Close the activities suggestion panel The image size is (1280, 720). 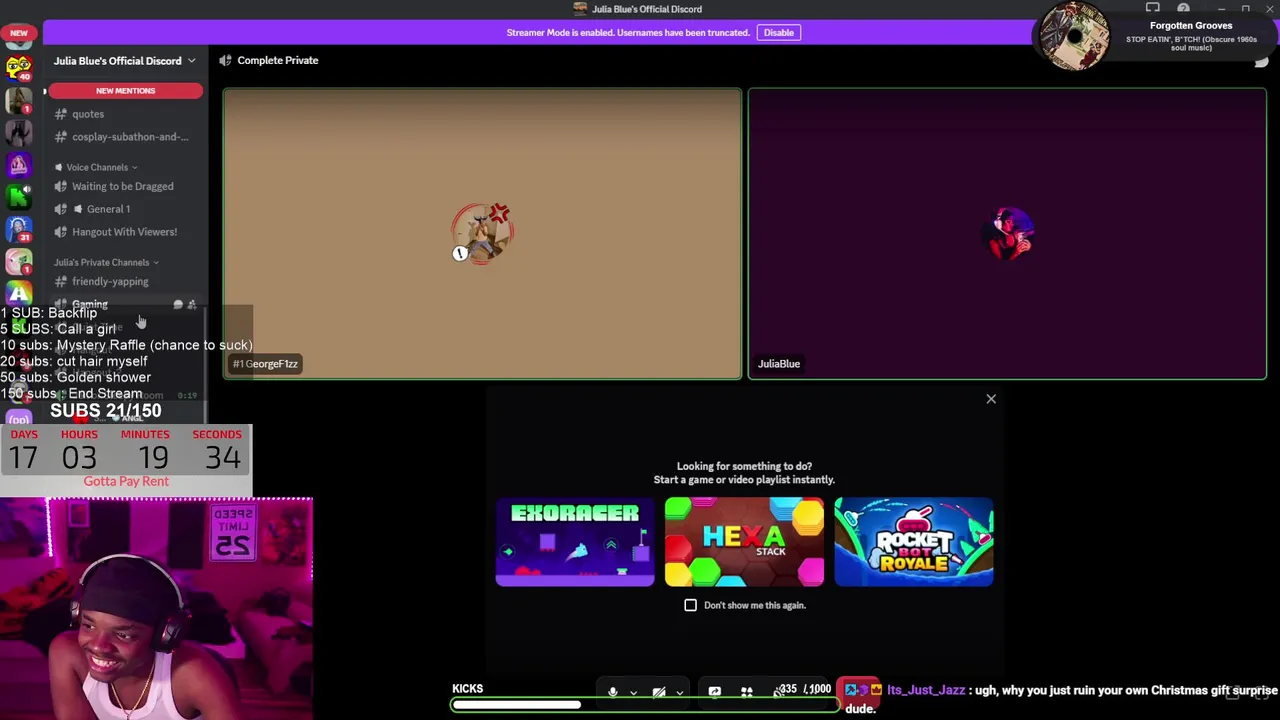pos(991,399)
